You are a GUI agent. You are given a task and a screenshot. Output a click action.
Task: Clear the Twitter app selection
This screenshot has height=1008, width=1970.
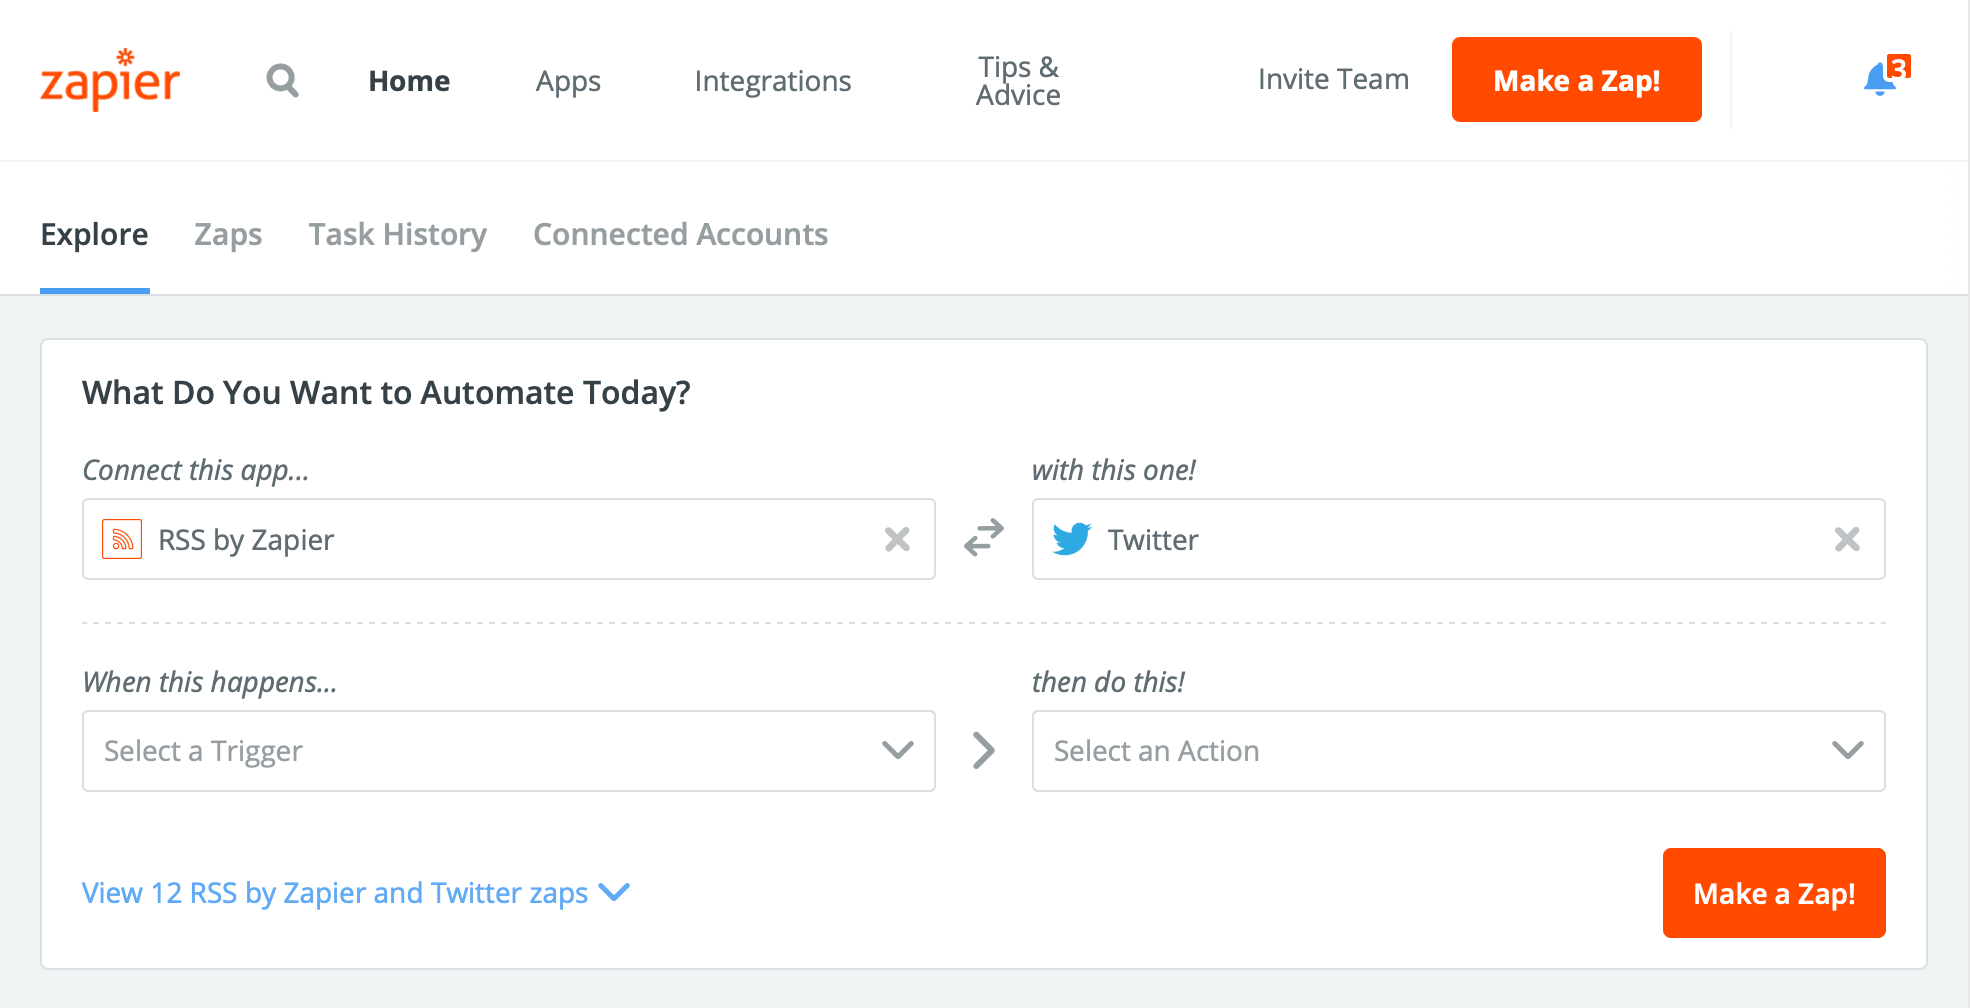pos(1847,539)
